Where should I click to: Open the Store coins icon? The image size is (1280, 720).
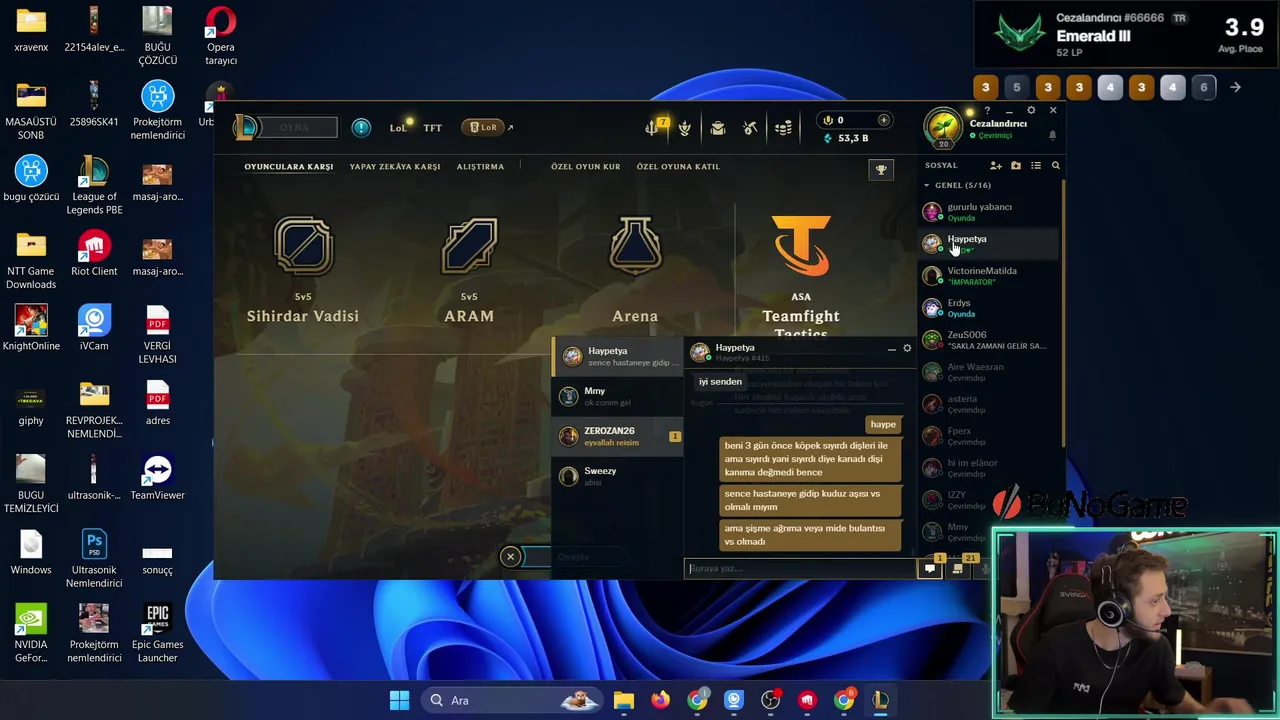[784, 128]
